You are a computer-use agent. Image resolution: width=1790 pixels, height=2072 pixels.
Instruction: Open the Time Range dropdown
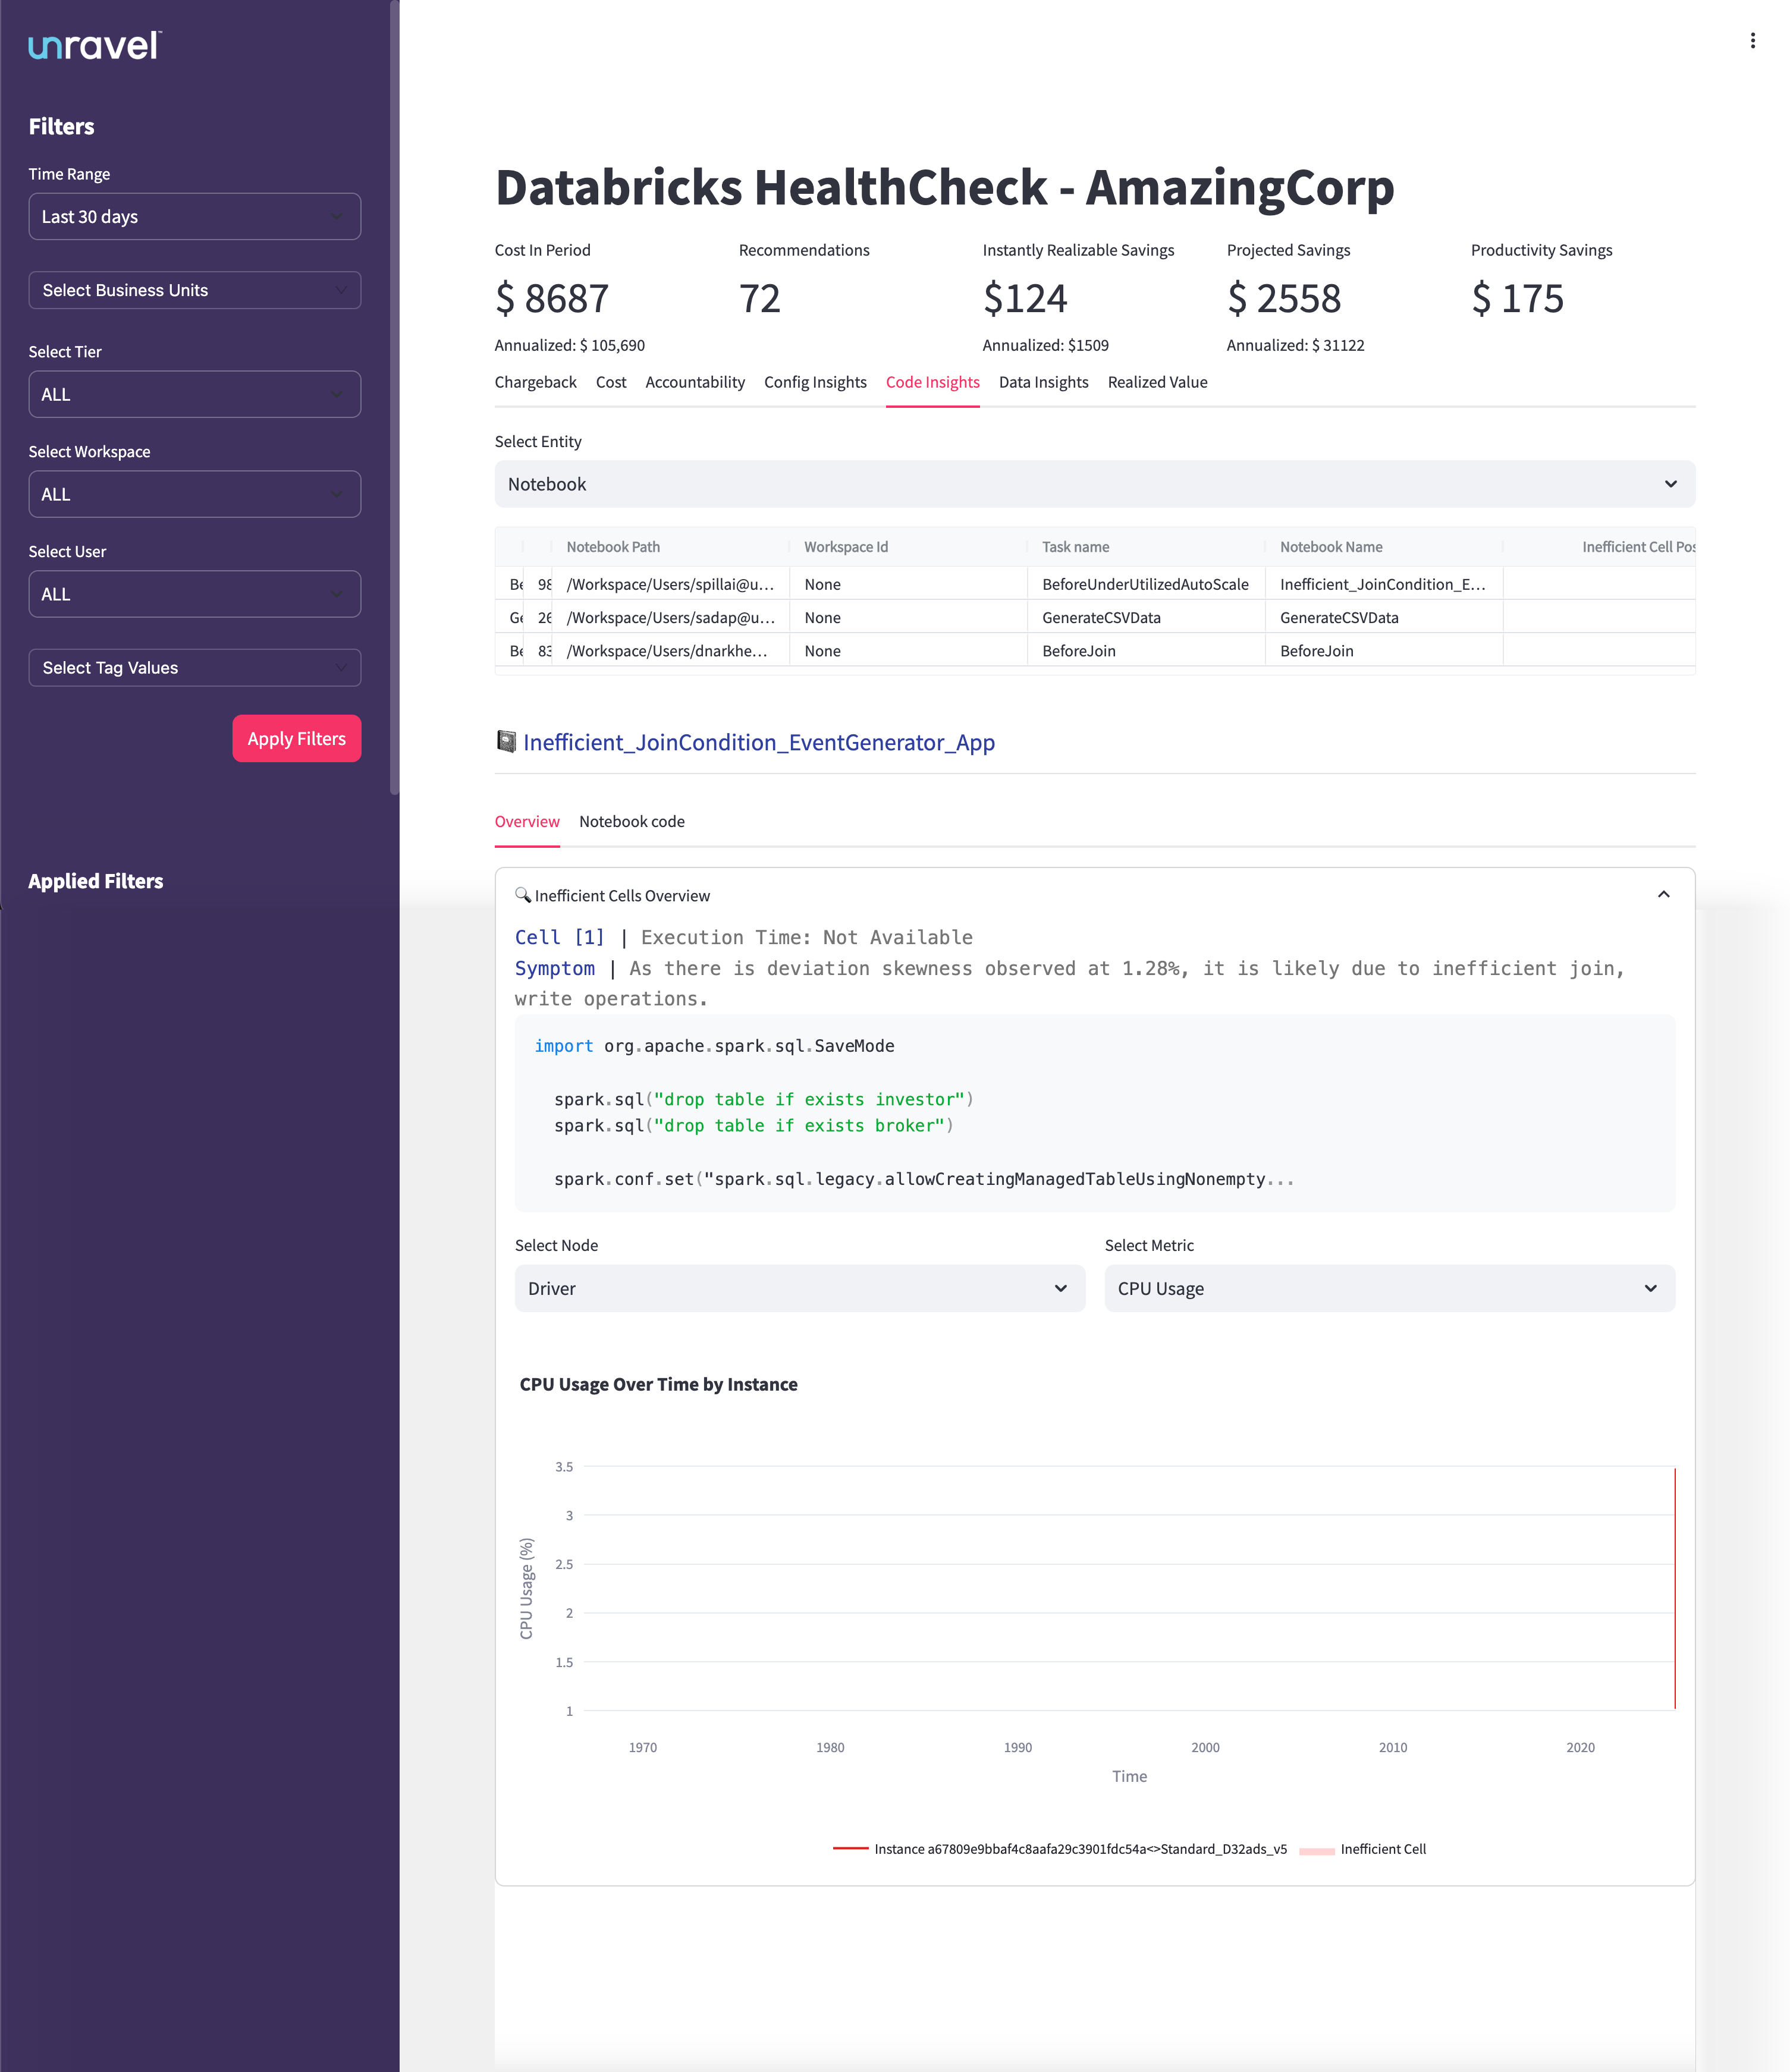click(x=194, y=216)
